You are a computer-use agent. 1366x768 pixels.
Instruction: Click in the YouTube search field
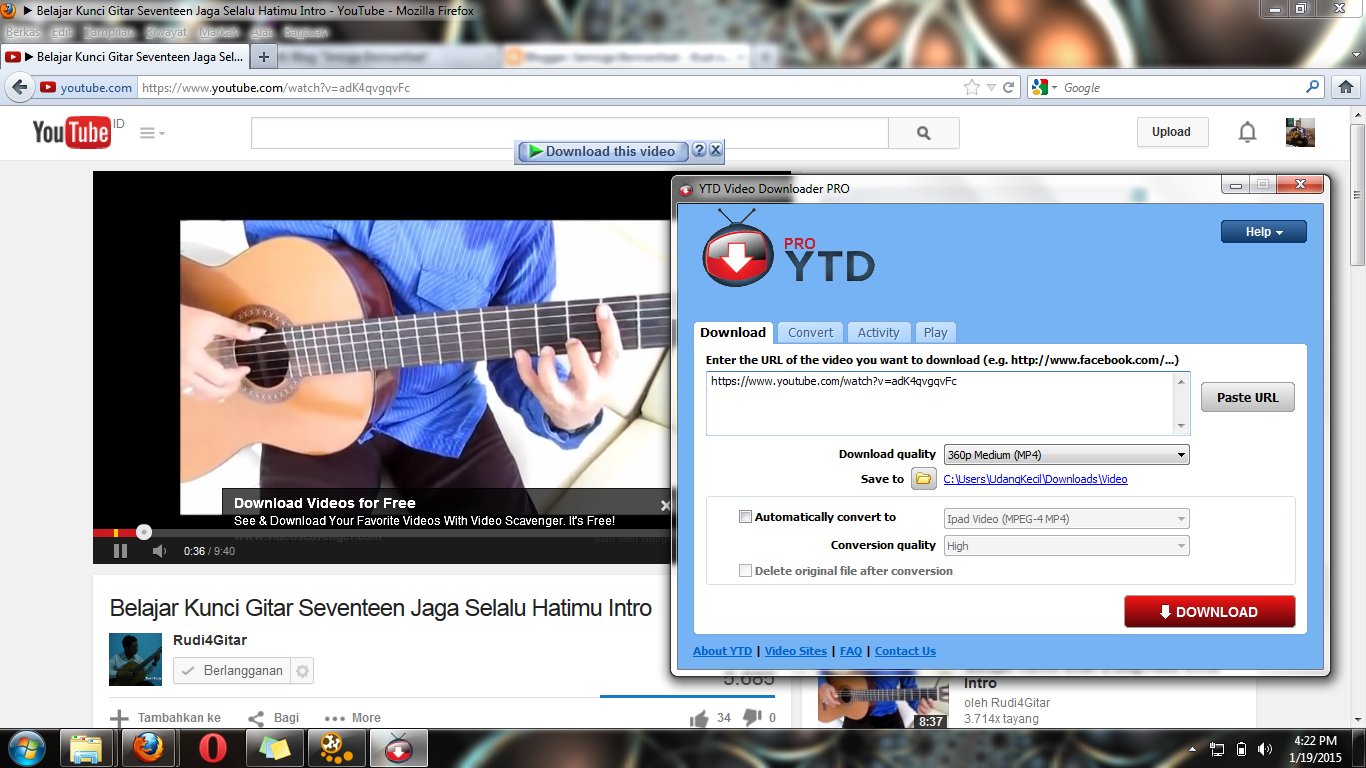tap(569, 133)
